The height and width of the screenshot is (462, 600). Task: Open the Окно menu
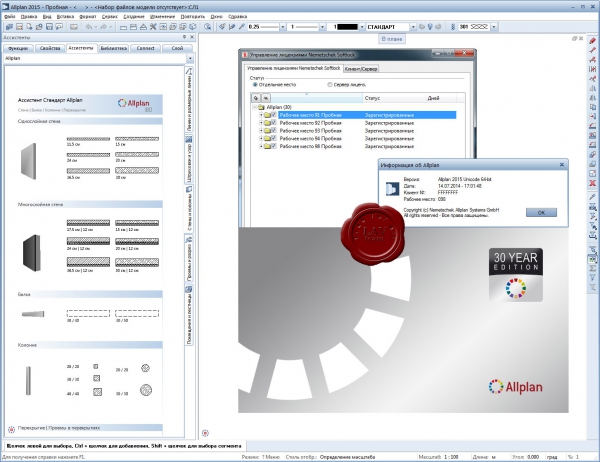pyautogui.click(x=217, y=16)
